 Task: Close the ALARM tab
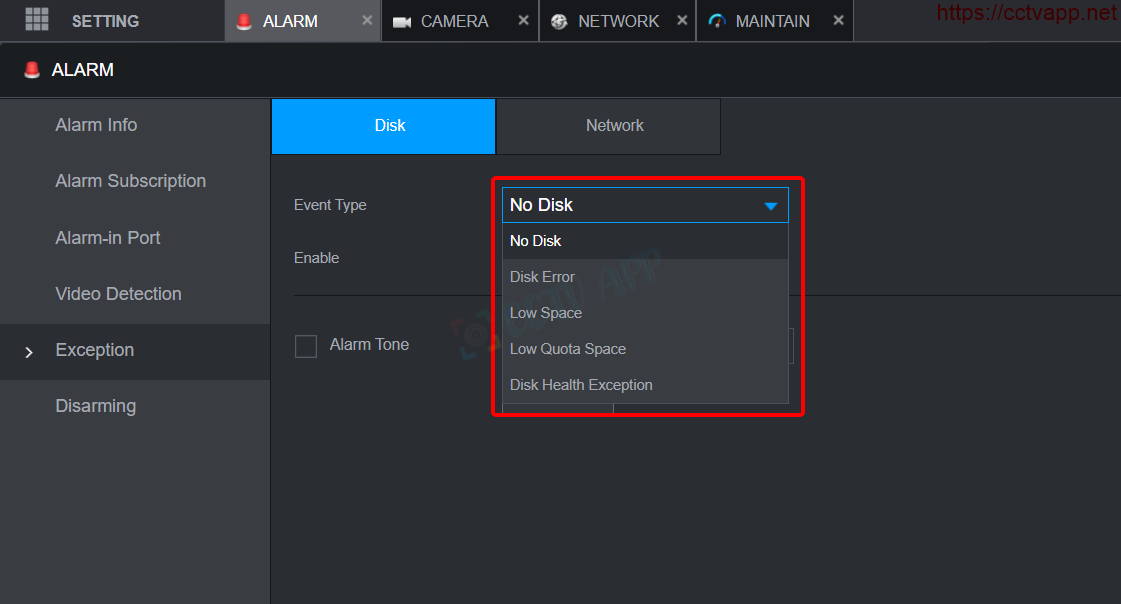(367, 20)
